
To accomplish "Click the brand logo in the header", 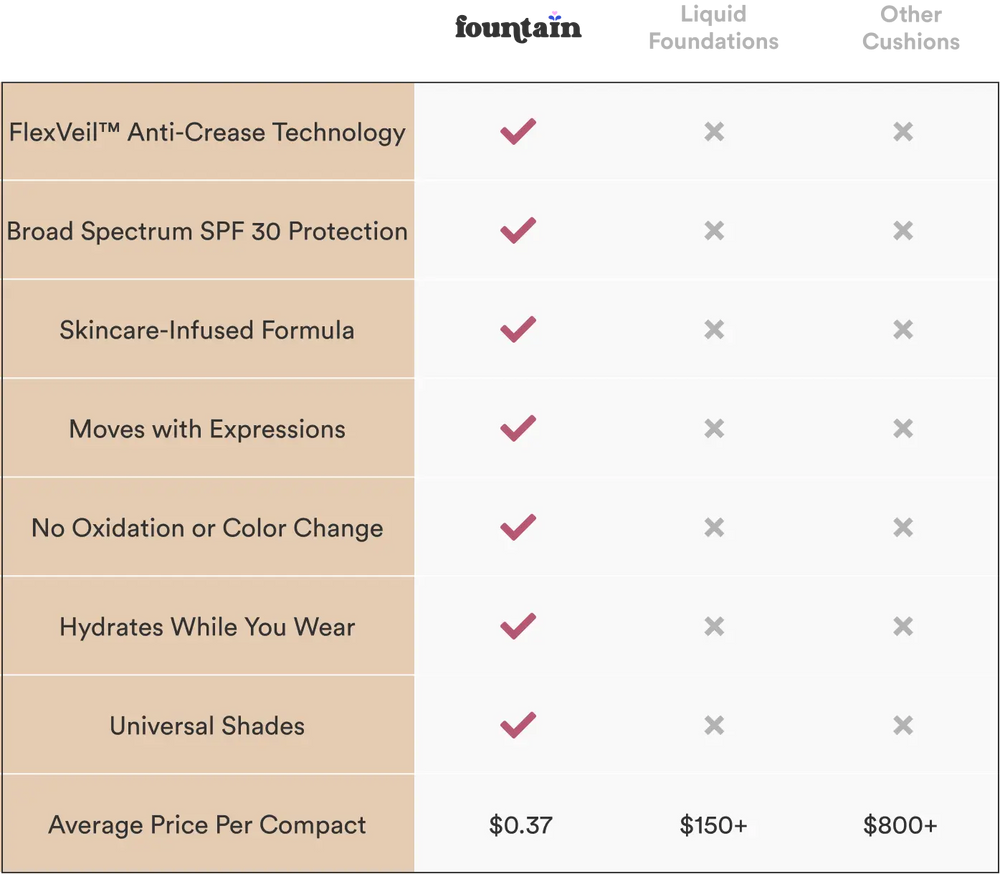I will click(x=518, y=28).
